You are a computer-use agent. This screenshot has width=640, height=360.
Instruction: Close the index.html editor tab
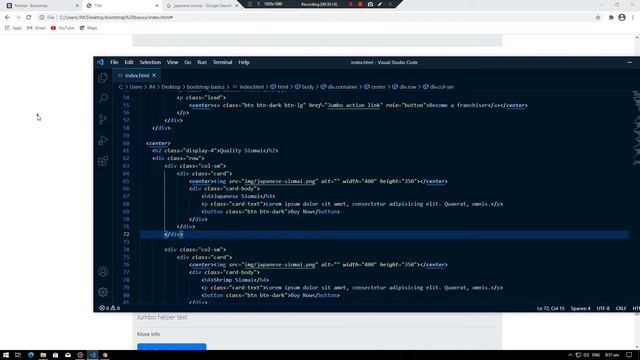154,76
